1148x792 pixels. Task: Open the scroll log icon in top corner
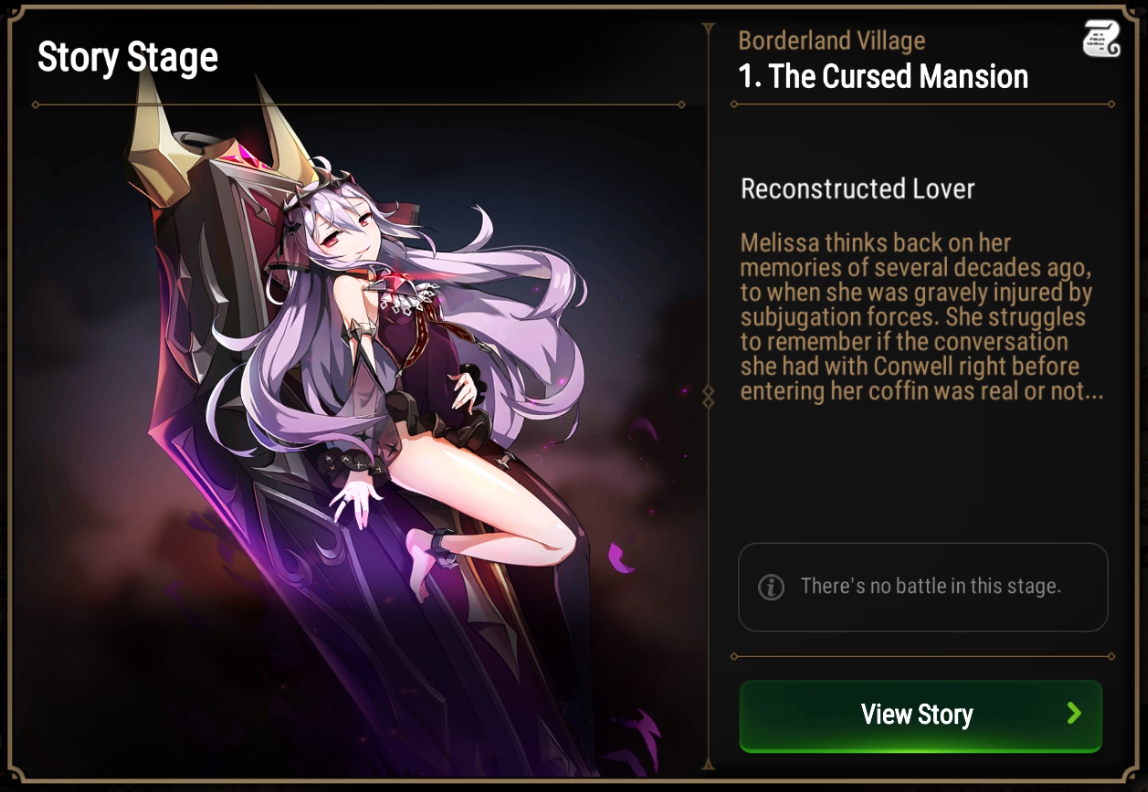[x=1101, y=39]
